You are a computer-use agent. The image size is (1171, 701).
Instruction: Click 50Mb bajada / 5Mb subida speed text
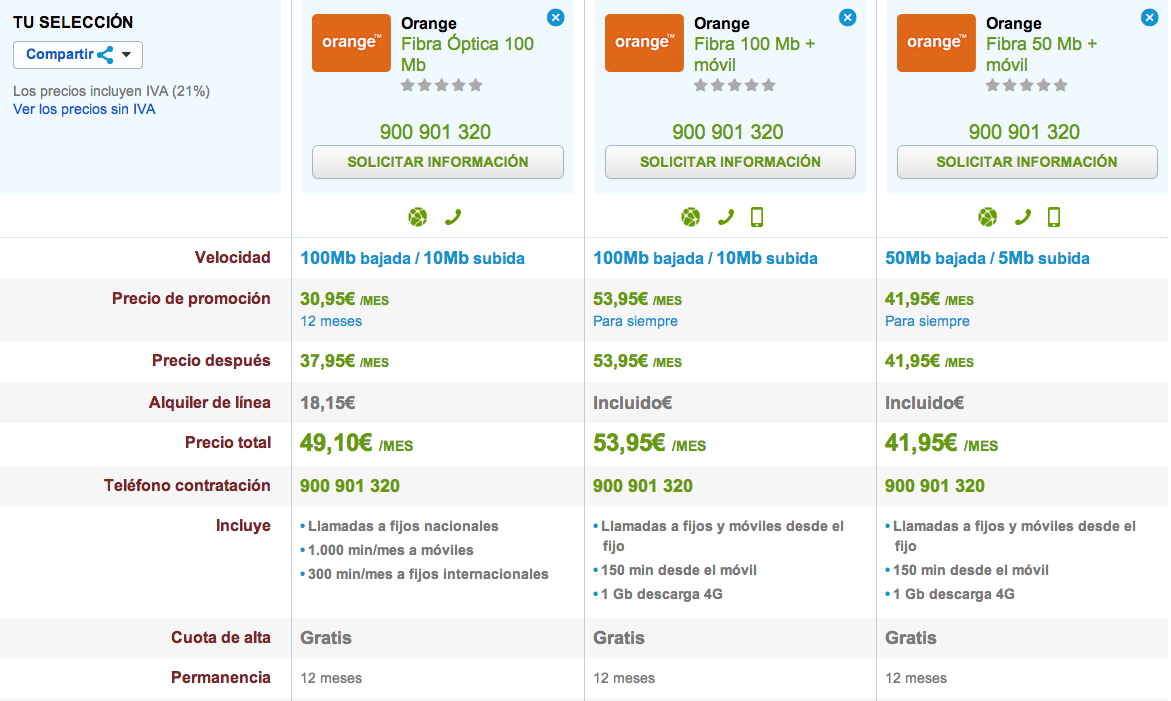[987, 258]
